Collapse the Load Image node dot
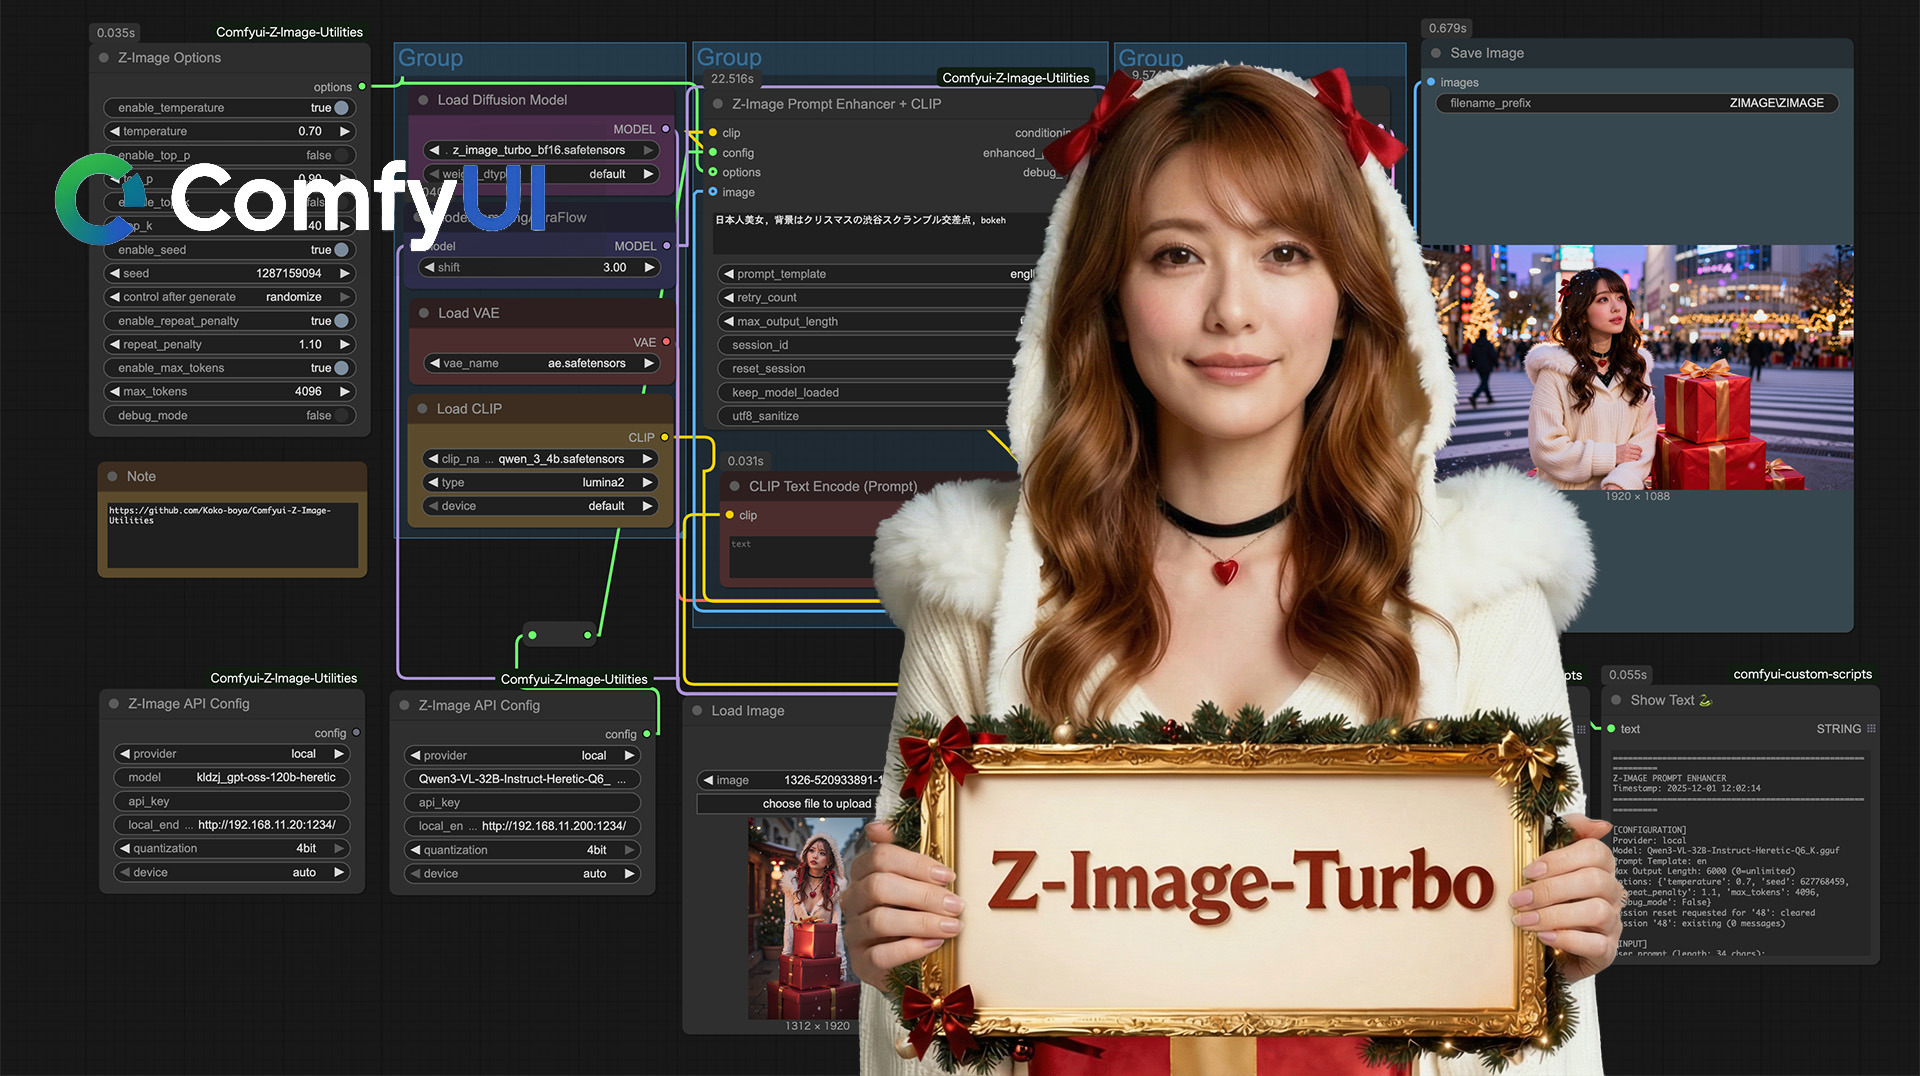 (697, 711)
